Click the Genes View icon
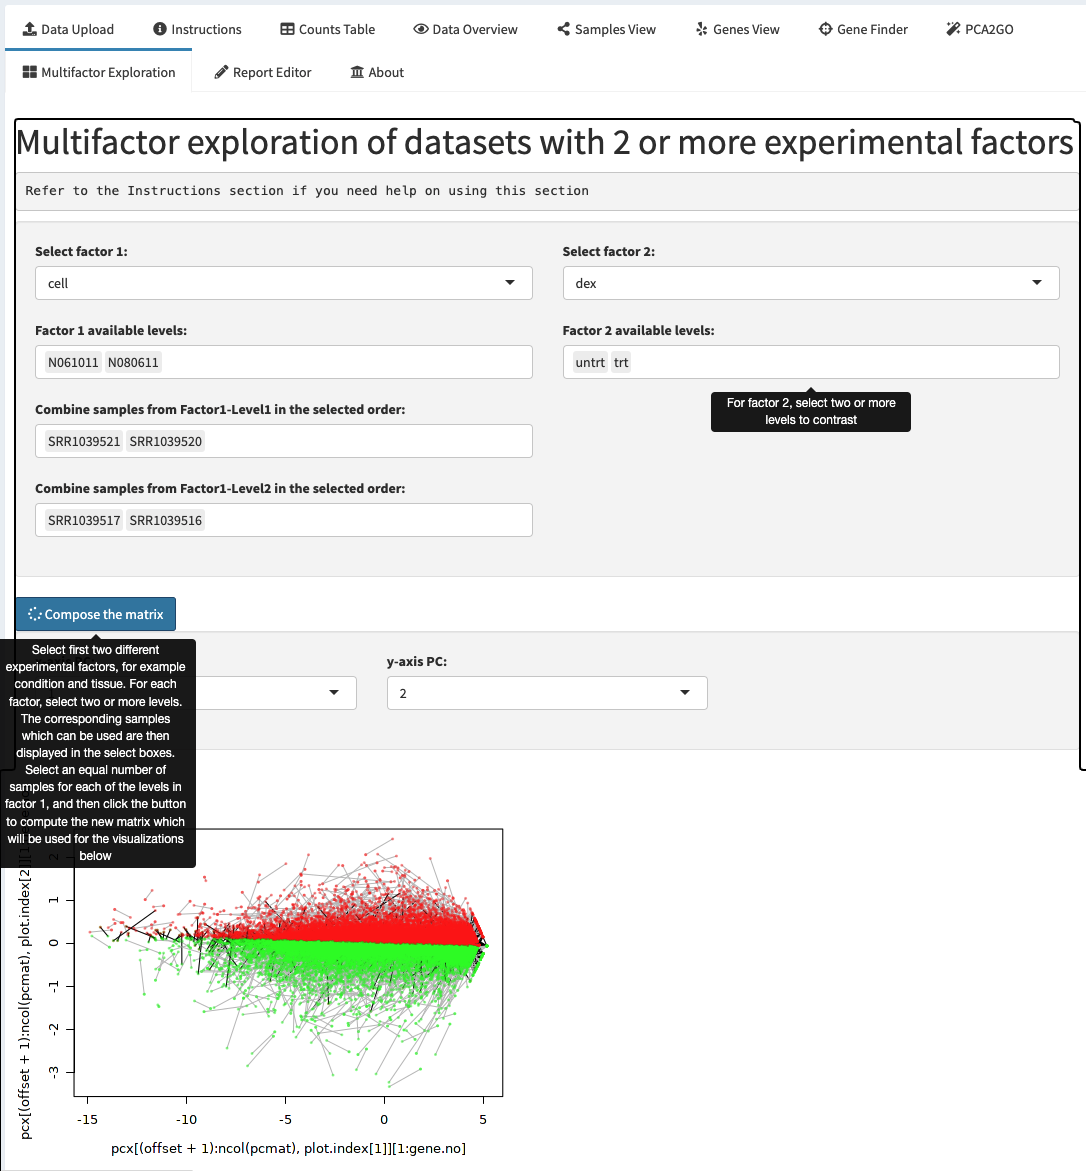 point(701,29)
